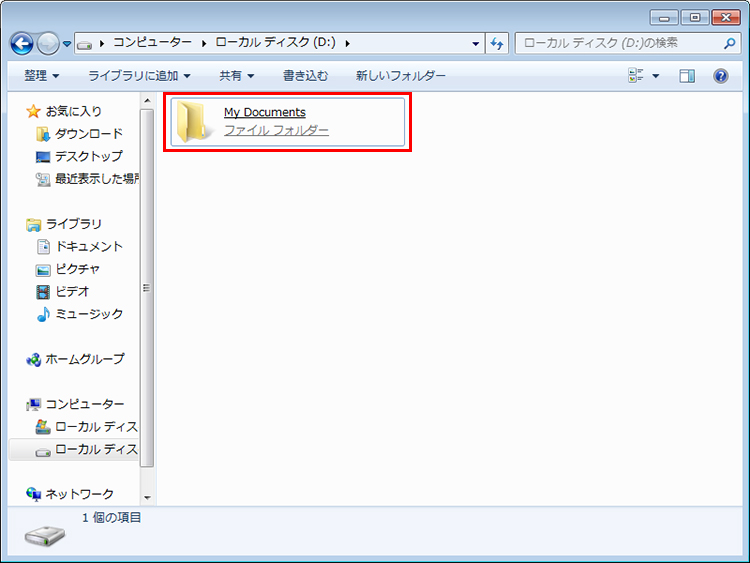This screenshot has width=750, height=563.
Task: Change view with the view icon
Action: (x=636, y=76)
